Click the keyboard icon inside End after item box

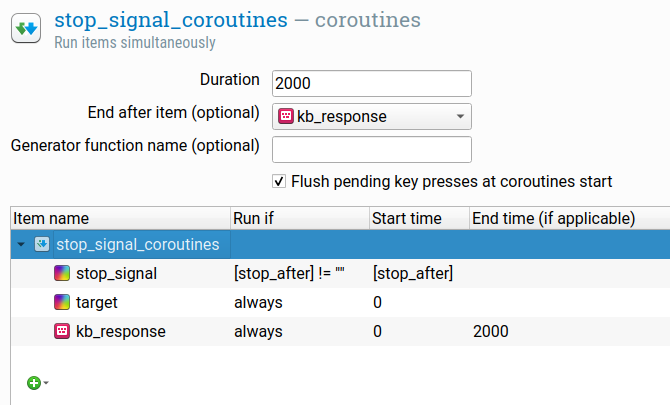coord(286,116)
